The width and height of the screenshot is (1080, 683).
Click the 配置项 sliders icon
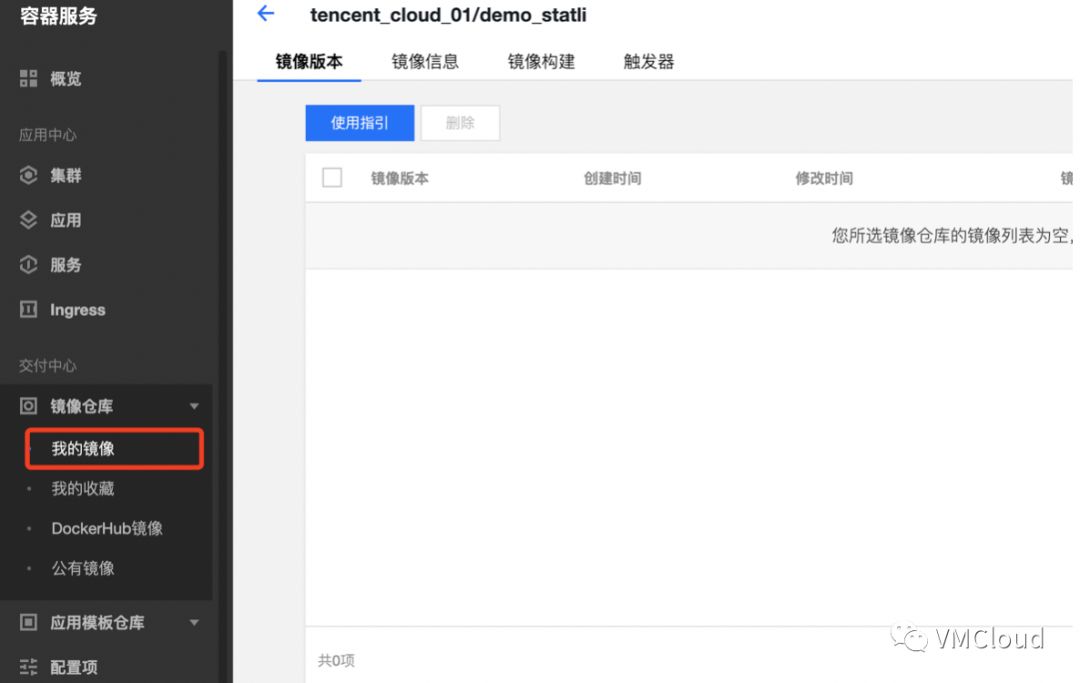(x=28, y=666)
